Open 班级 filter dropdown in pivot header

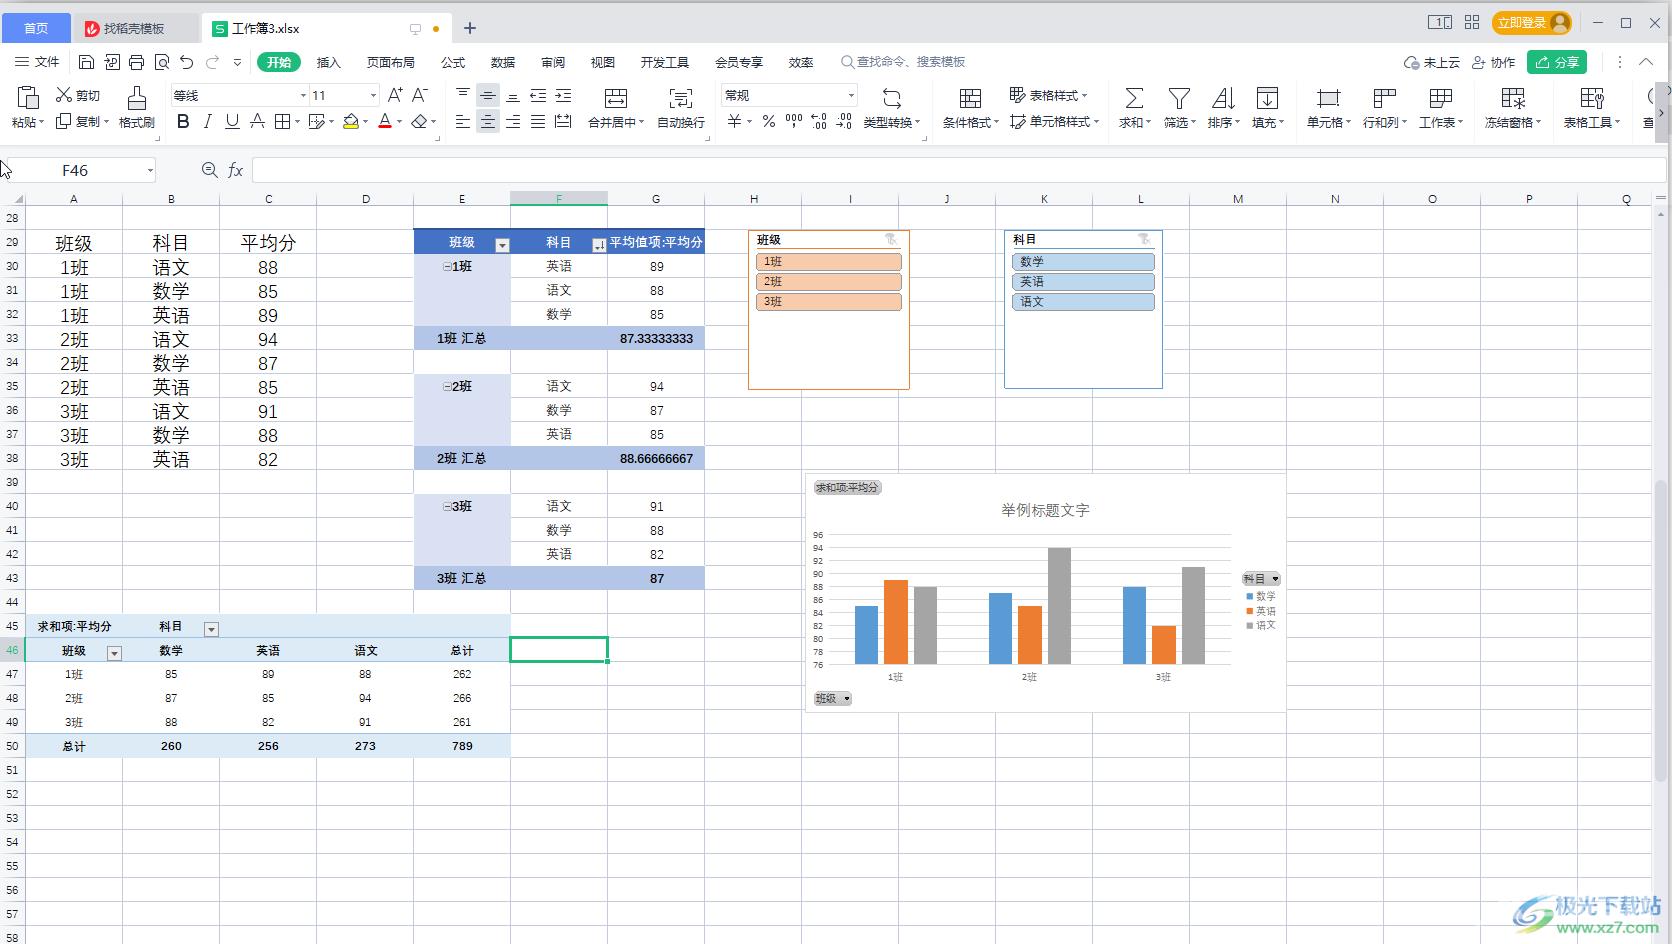(502, 245)
